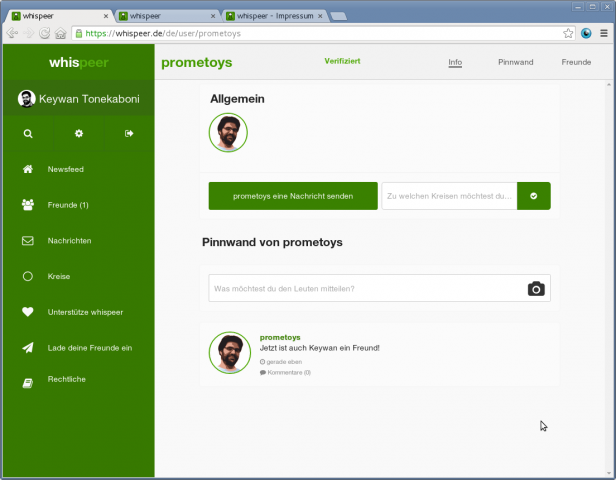Image resolution: width=616 pixels, height=480 pixels.
Task: Click Keywan Tonekaboni's small avatar
Action: (26, 99)
